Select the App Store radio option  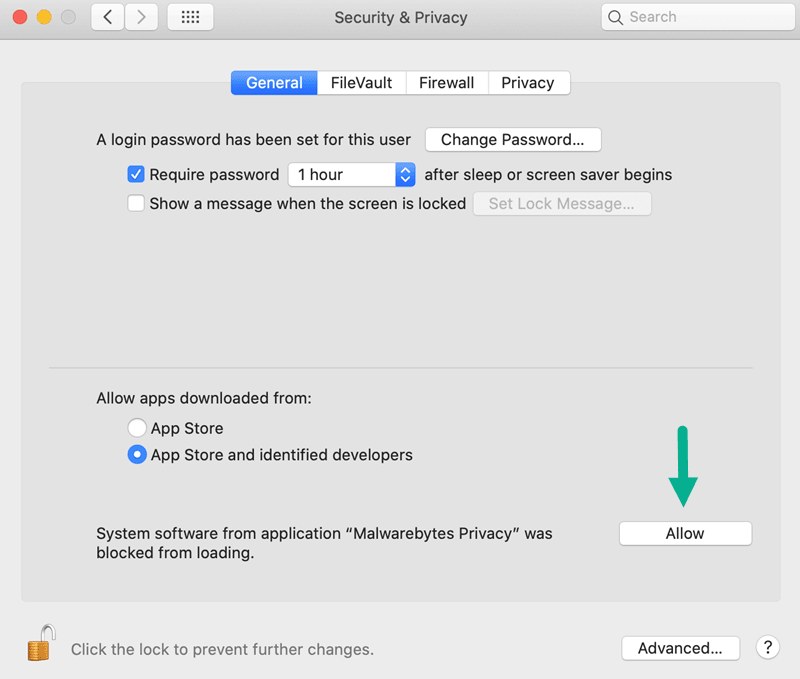137,428
